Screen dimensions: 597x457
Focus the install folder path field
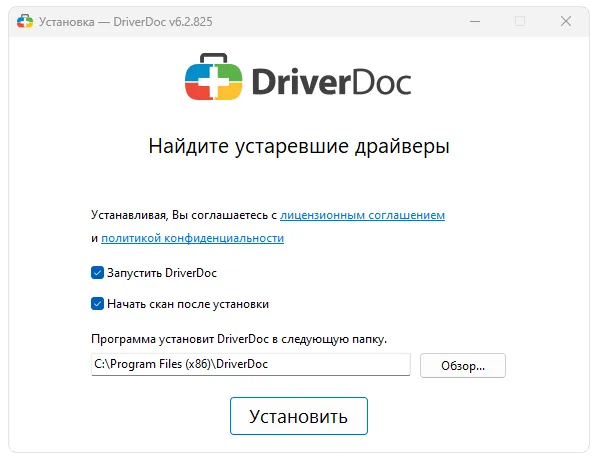[251, 364]
